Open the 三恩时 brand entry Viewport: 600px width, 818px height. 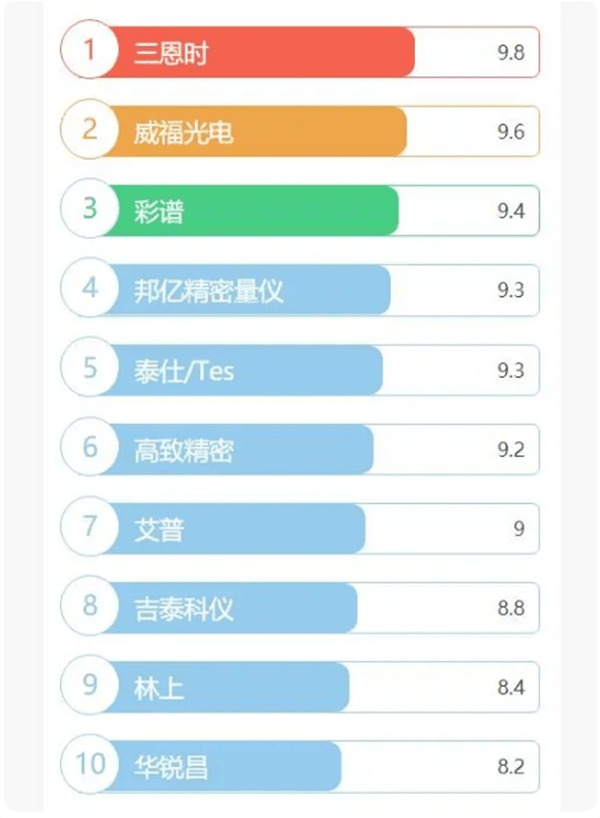(171, 53)
